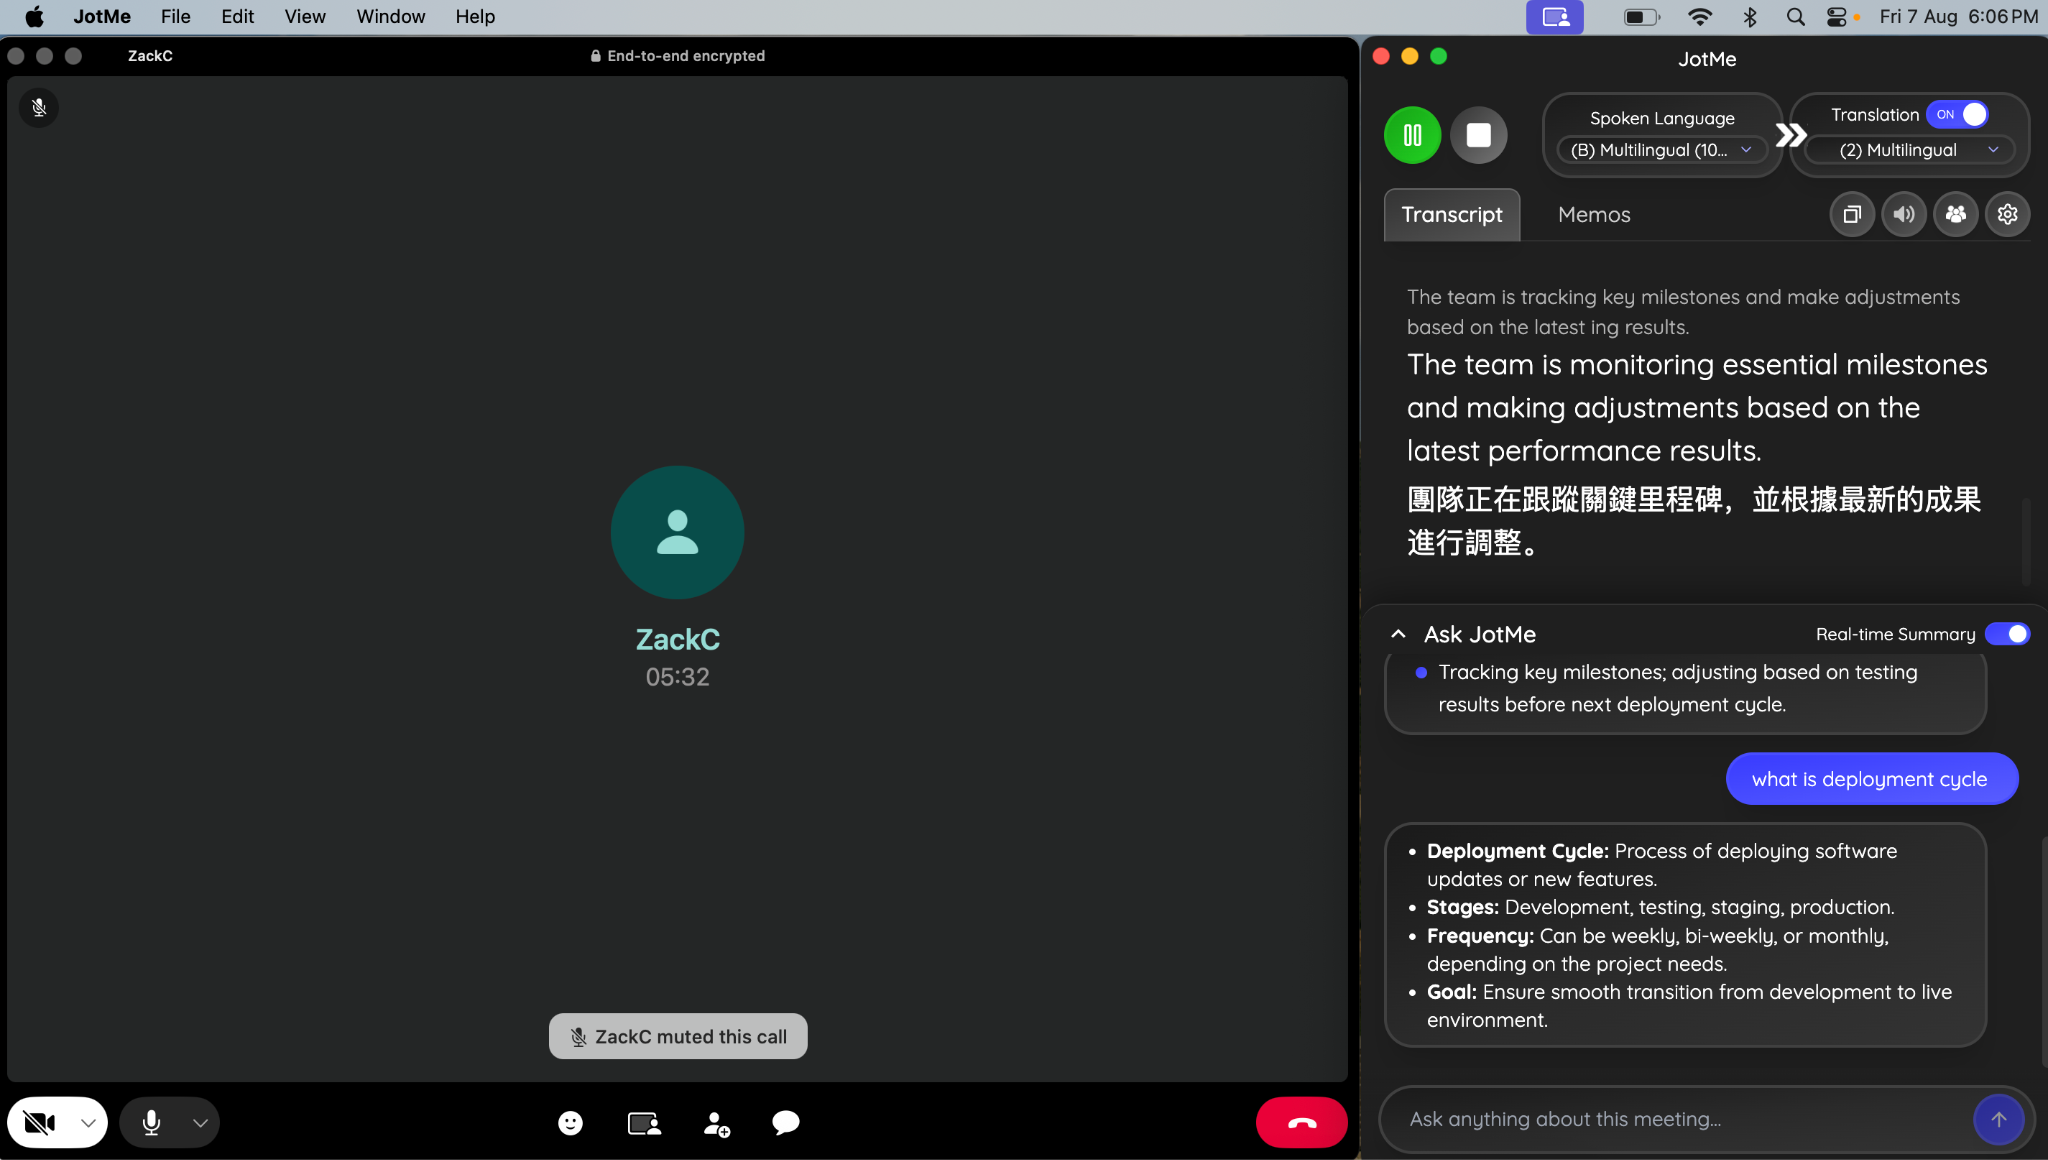
Task: Click the 'The team is monitoring essential milestones' text
Action: [x=1697, y=408]
